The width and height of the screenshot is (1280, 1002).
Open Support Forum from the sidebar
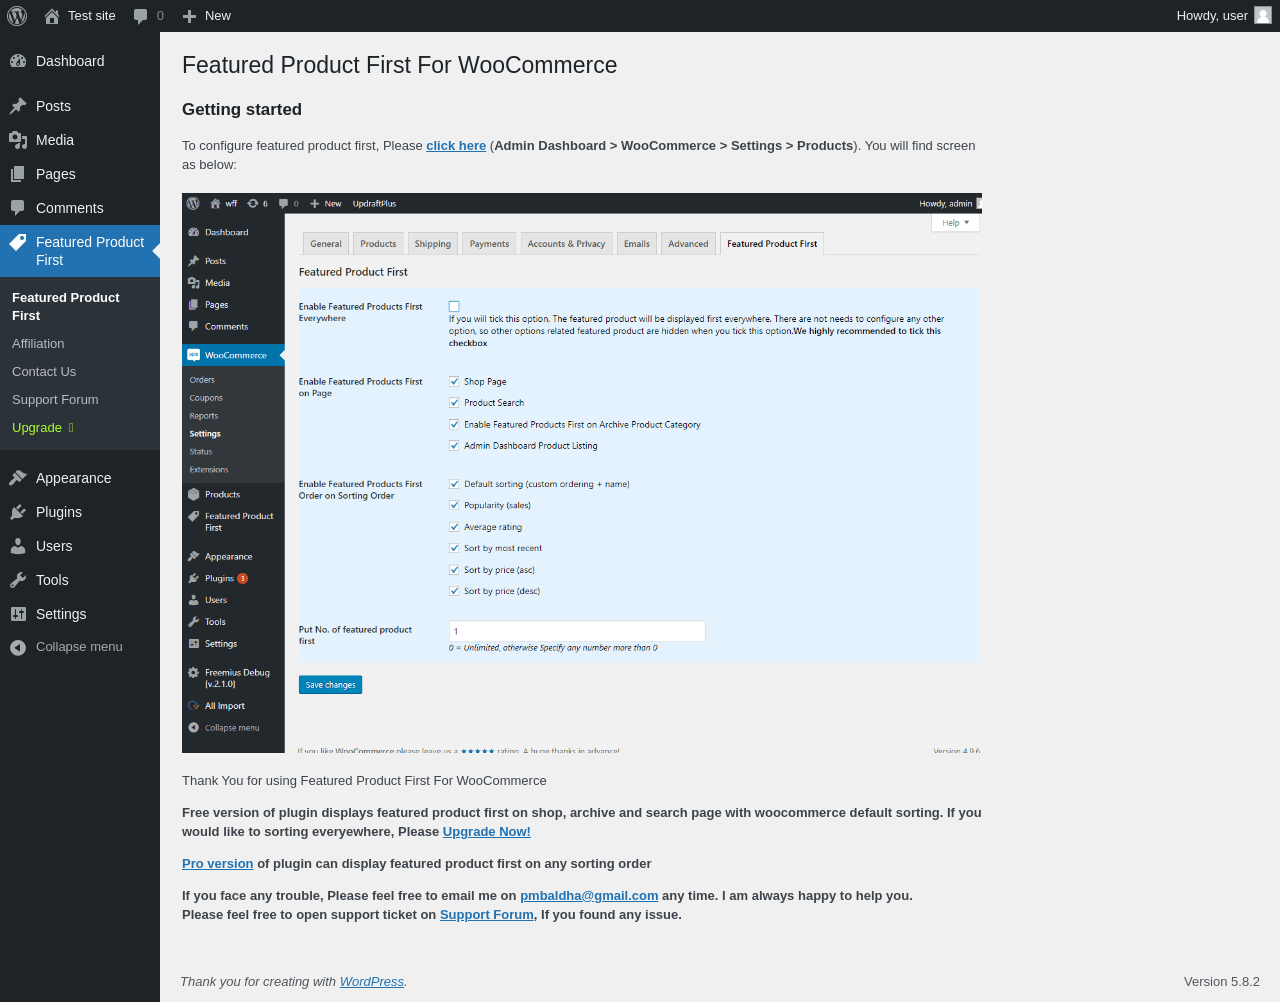pos(55,399)
